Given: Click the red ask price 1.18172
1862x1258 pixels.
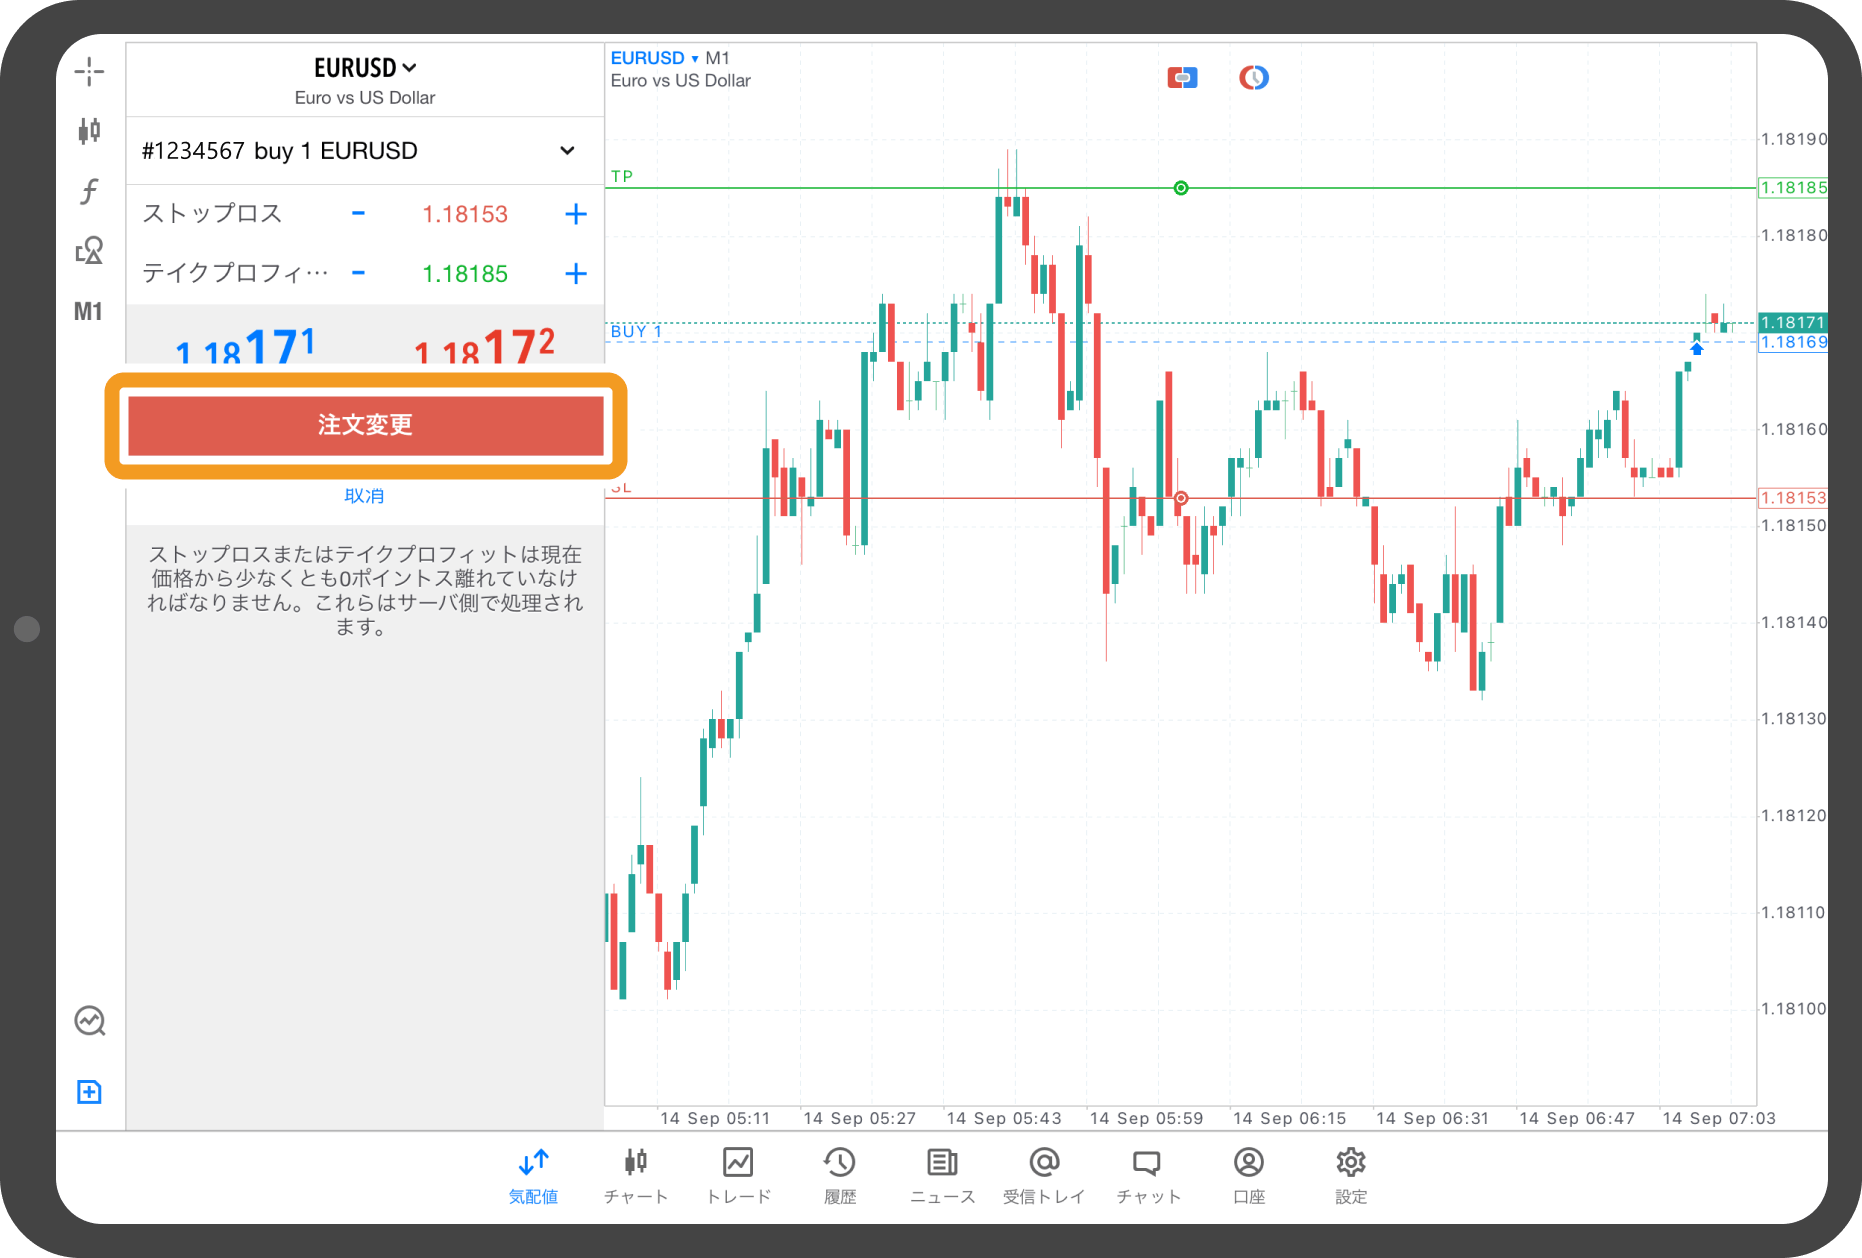Looking at the screenshot, I should tap(485, 346).
